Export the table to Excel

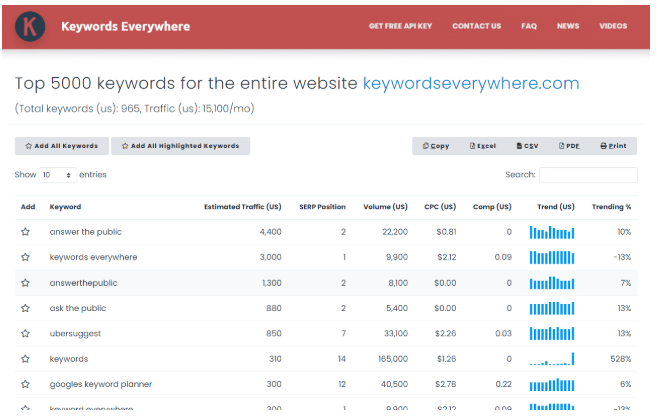click(x=483, y=146)
